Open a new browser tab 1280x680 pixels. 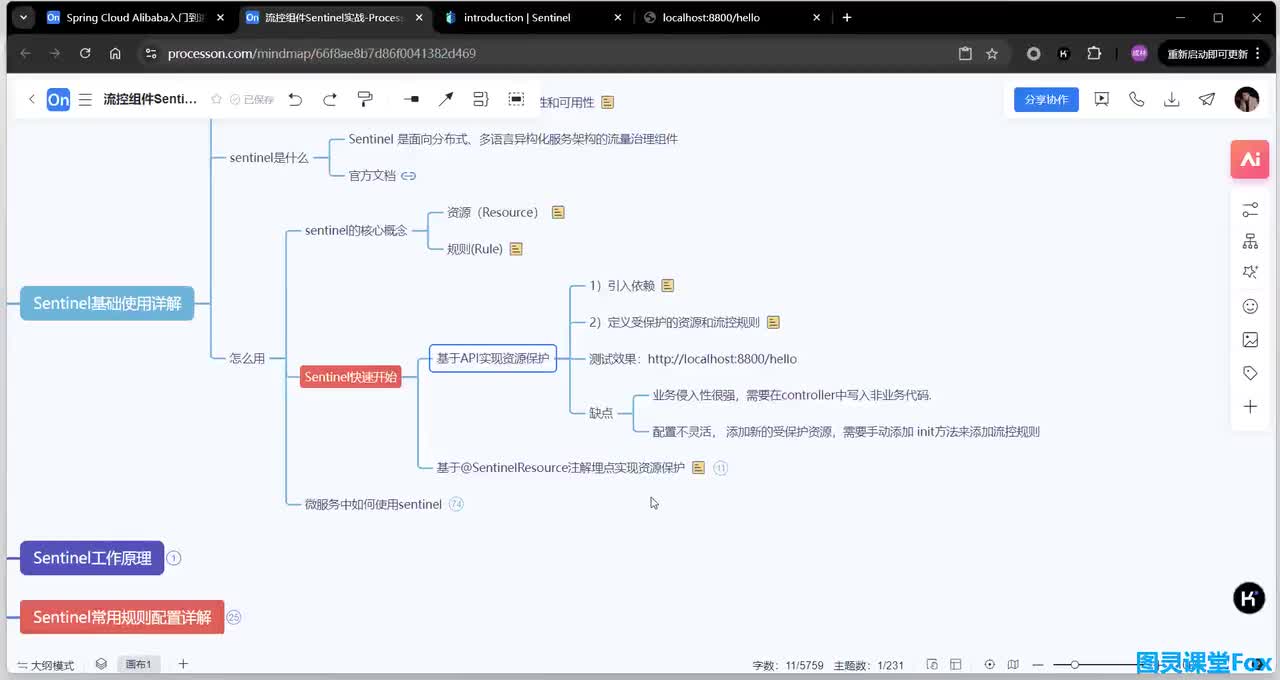click(847, 17)
